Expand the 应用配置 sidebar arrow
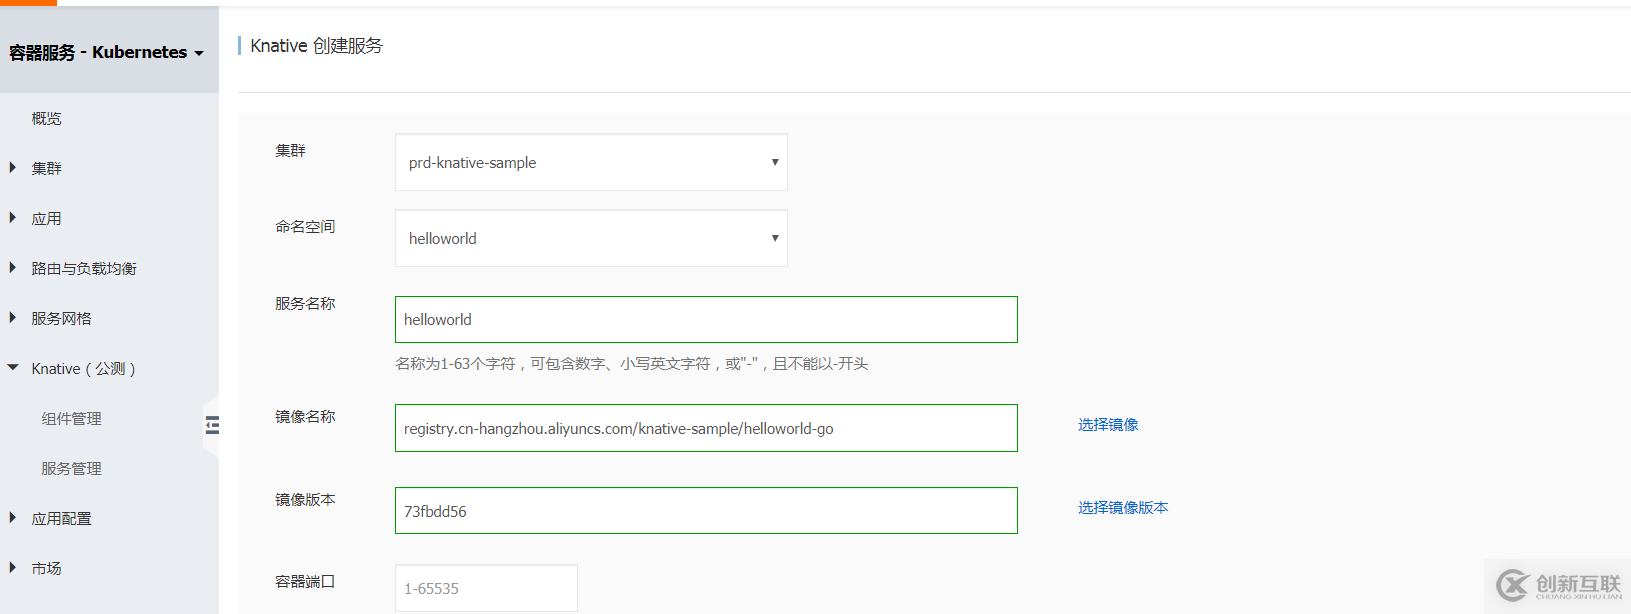Screen dimensions: 1631x614 [12, 518]
